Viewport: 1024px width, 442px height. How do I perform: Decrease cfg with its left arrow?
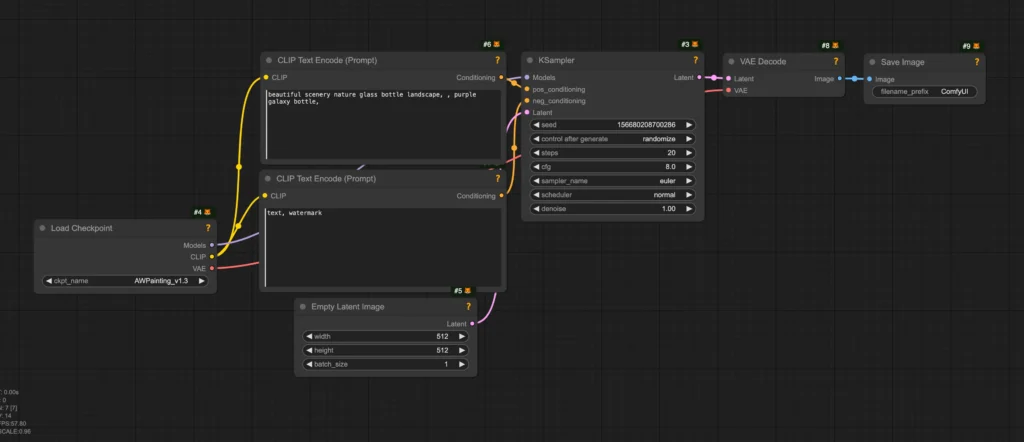[x=536, y=166]
